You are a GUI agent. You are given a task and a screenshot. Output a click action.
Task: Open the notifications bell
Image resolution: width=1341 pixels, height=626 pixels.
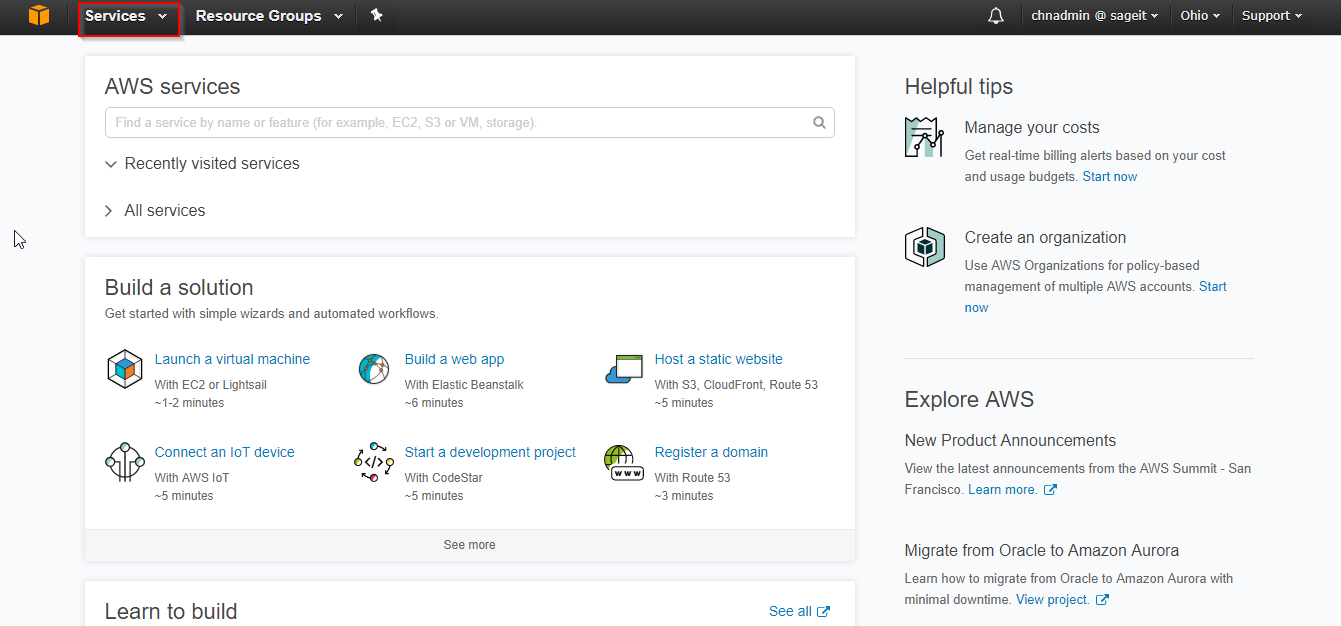tap(995, 16)
